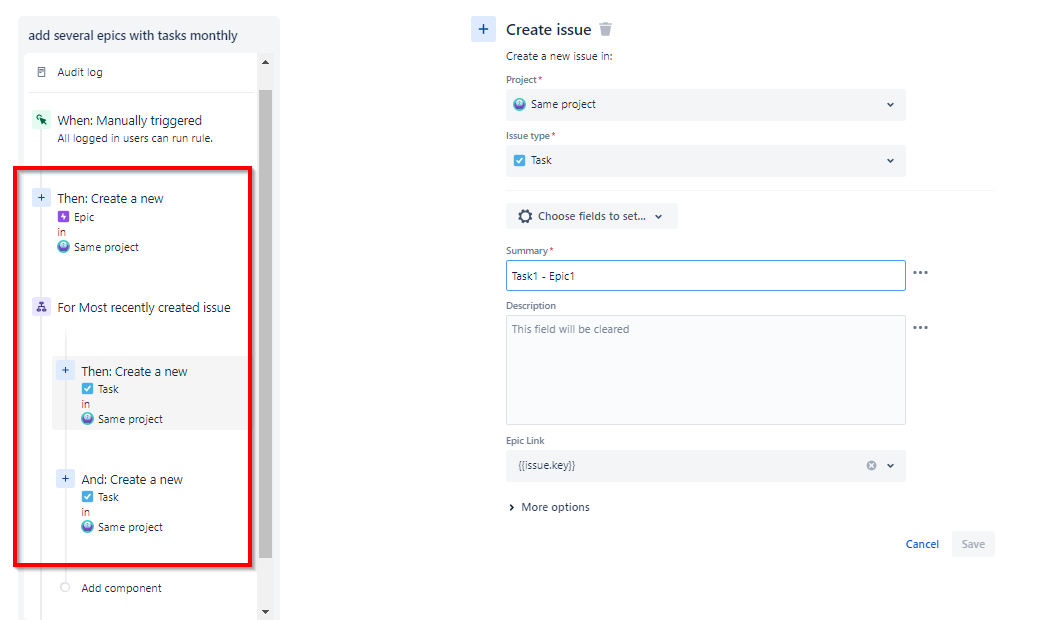Screen dimensions: 1062x620
Task: Click Task checkbox icon in And: Create step
Action: 87,497
